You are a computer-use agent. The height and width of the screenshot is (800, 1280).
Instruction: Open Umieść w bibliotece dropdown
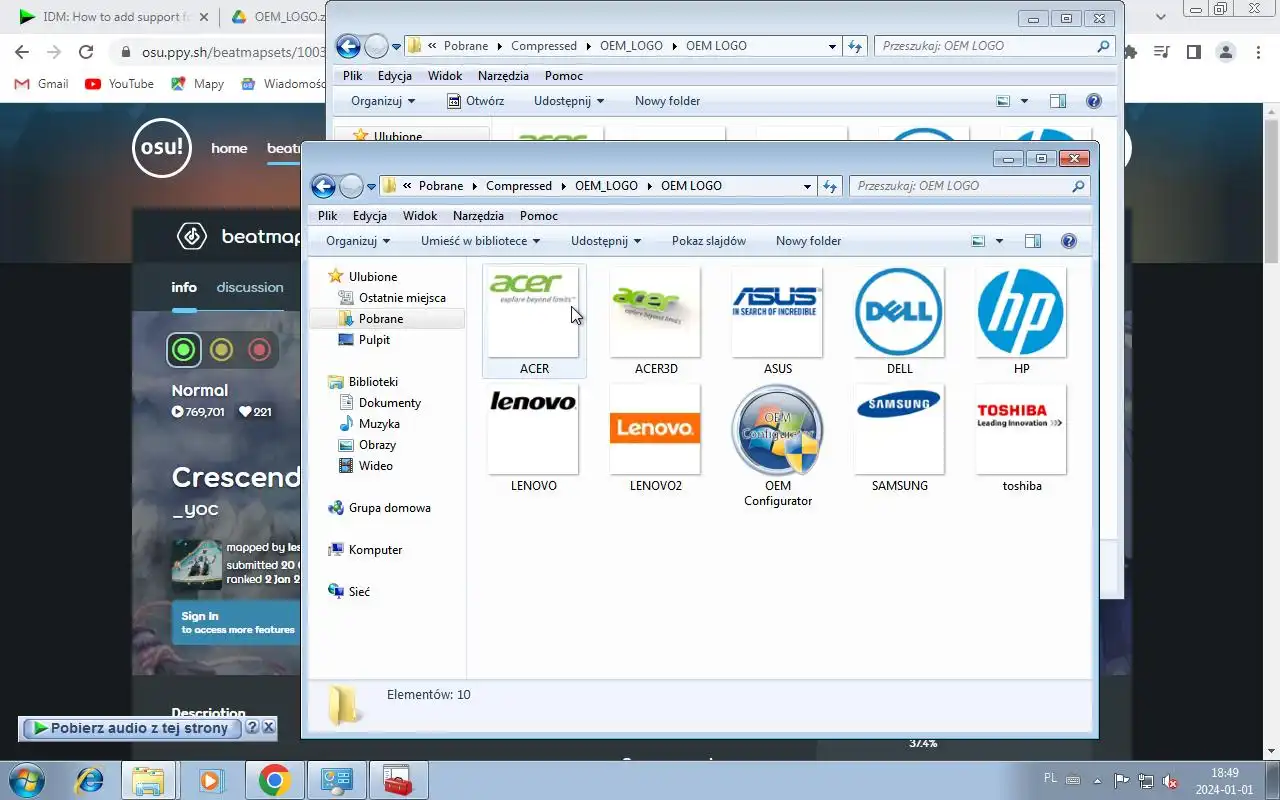480,241
